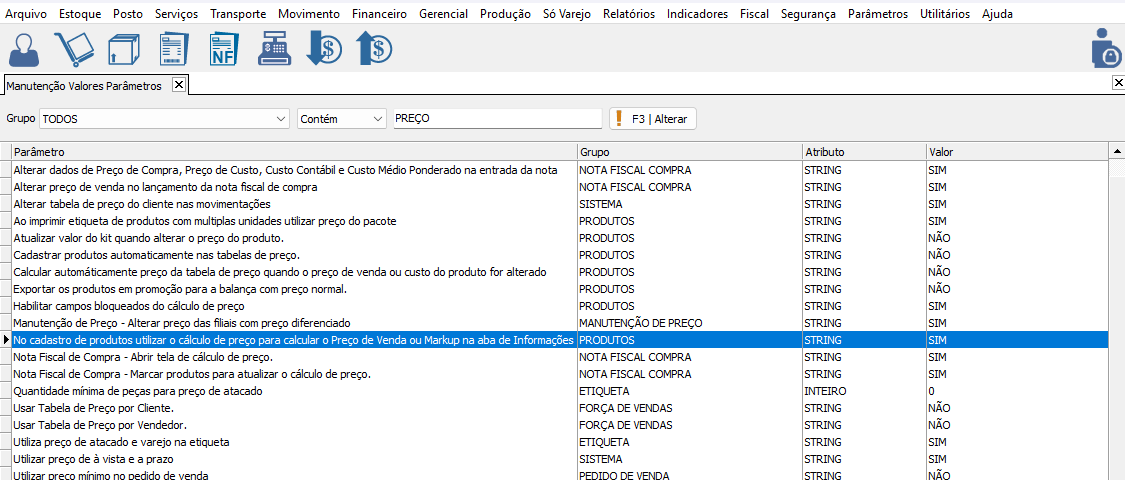Viewport: 1125px width, 480px height.
Task: Open the NF invoice toolbar icon
Action: pyautogui.click(x=224, y=49)
